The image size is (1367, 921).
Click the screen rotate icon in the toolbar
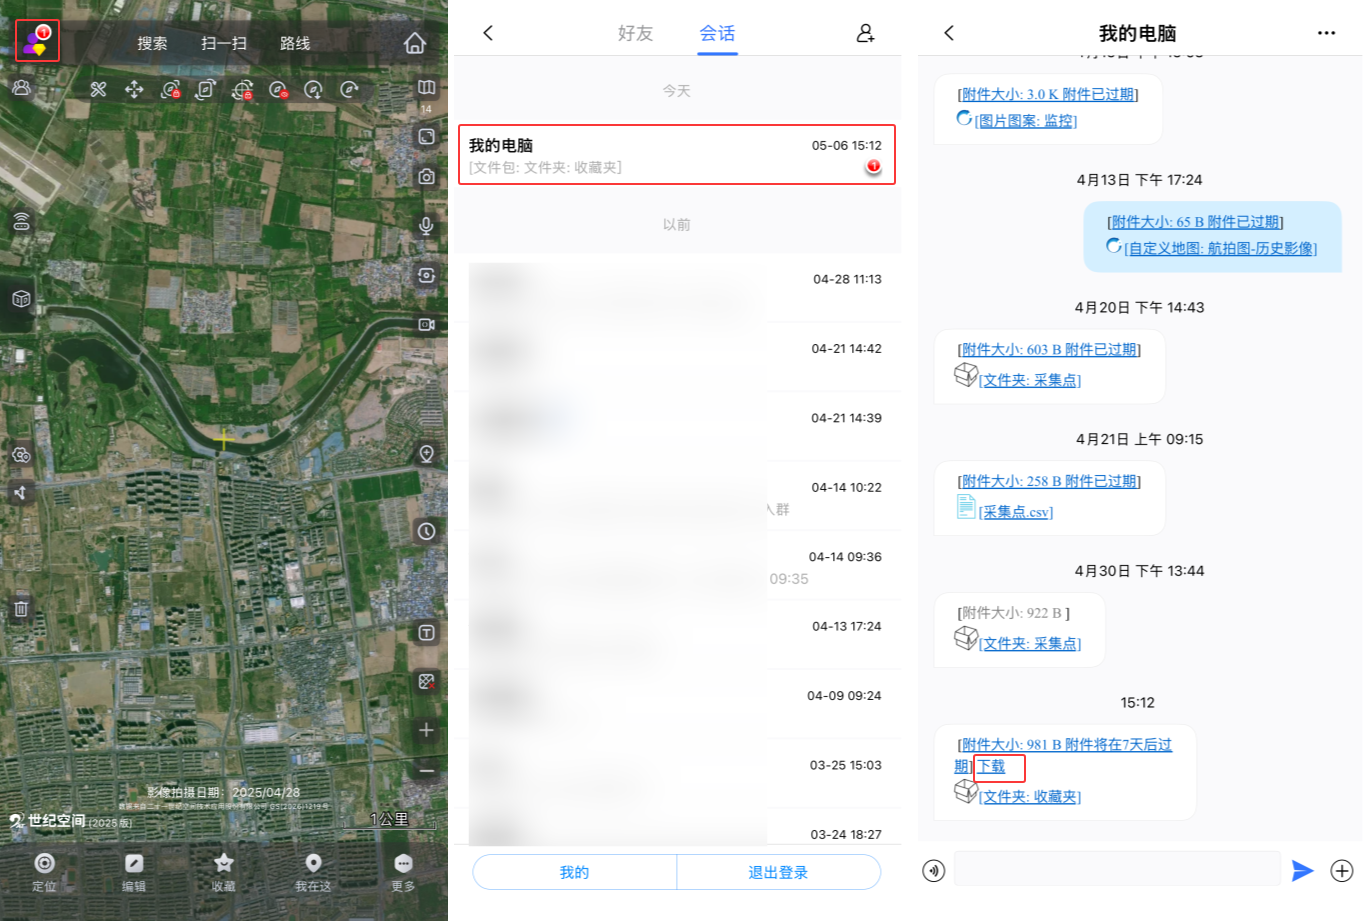[x=205, y=90]
